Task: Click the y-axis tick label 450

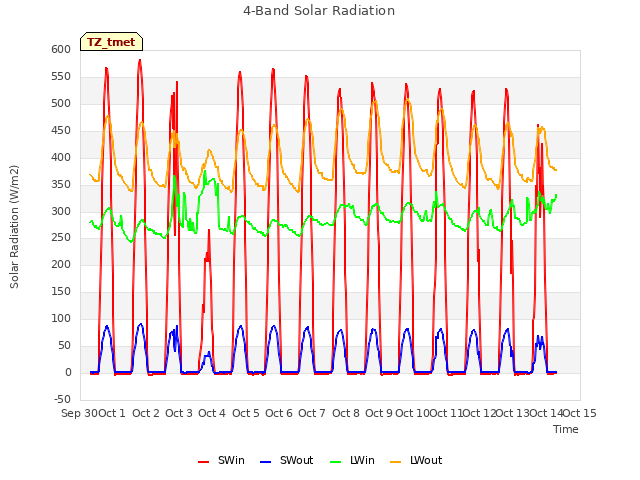Action: coord(61,130)
